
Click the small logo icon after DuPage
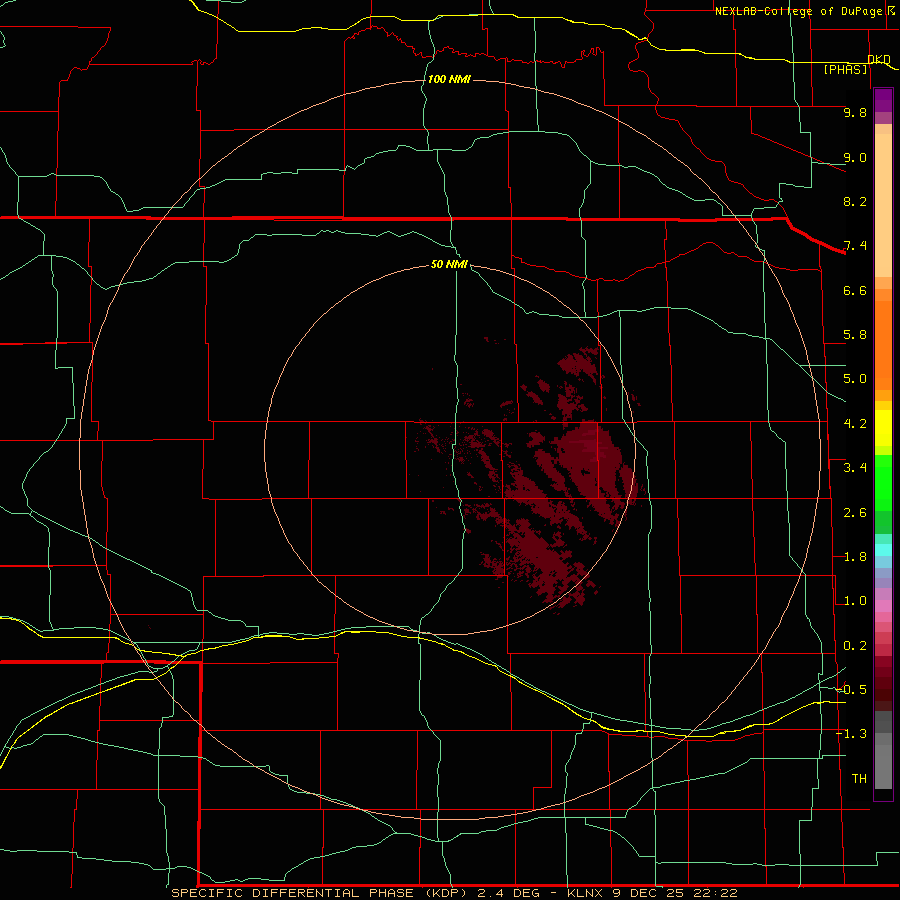[891, 11]
